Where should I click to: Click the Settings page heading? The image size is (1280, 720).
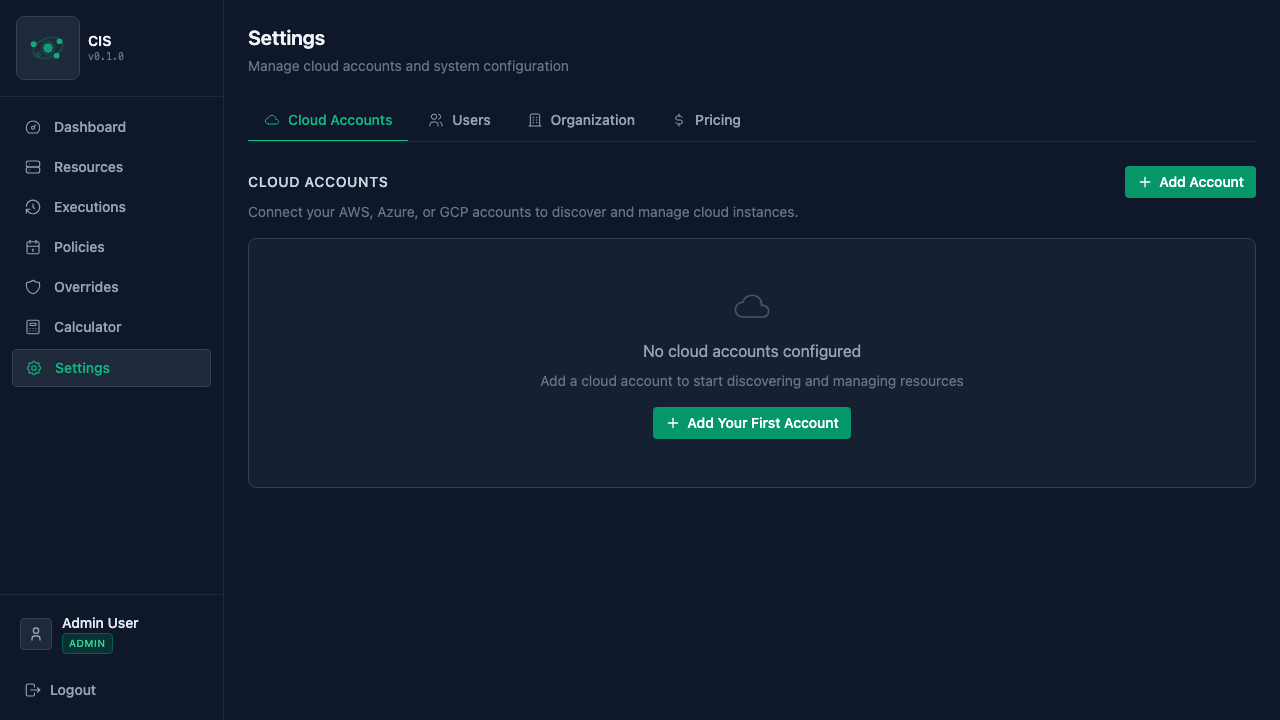coord(286,38)
